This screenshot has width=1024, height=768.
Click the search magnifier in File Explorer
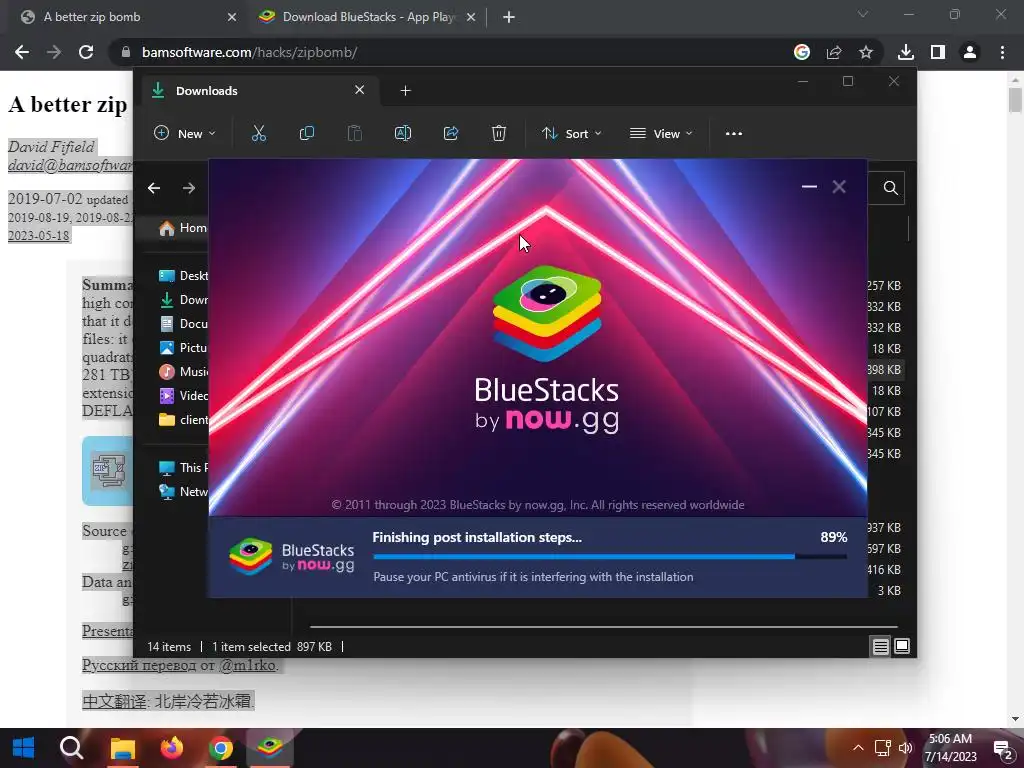coord(890,188)
